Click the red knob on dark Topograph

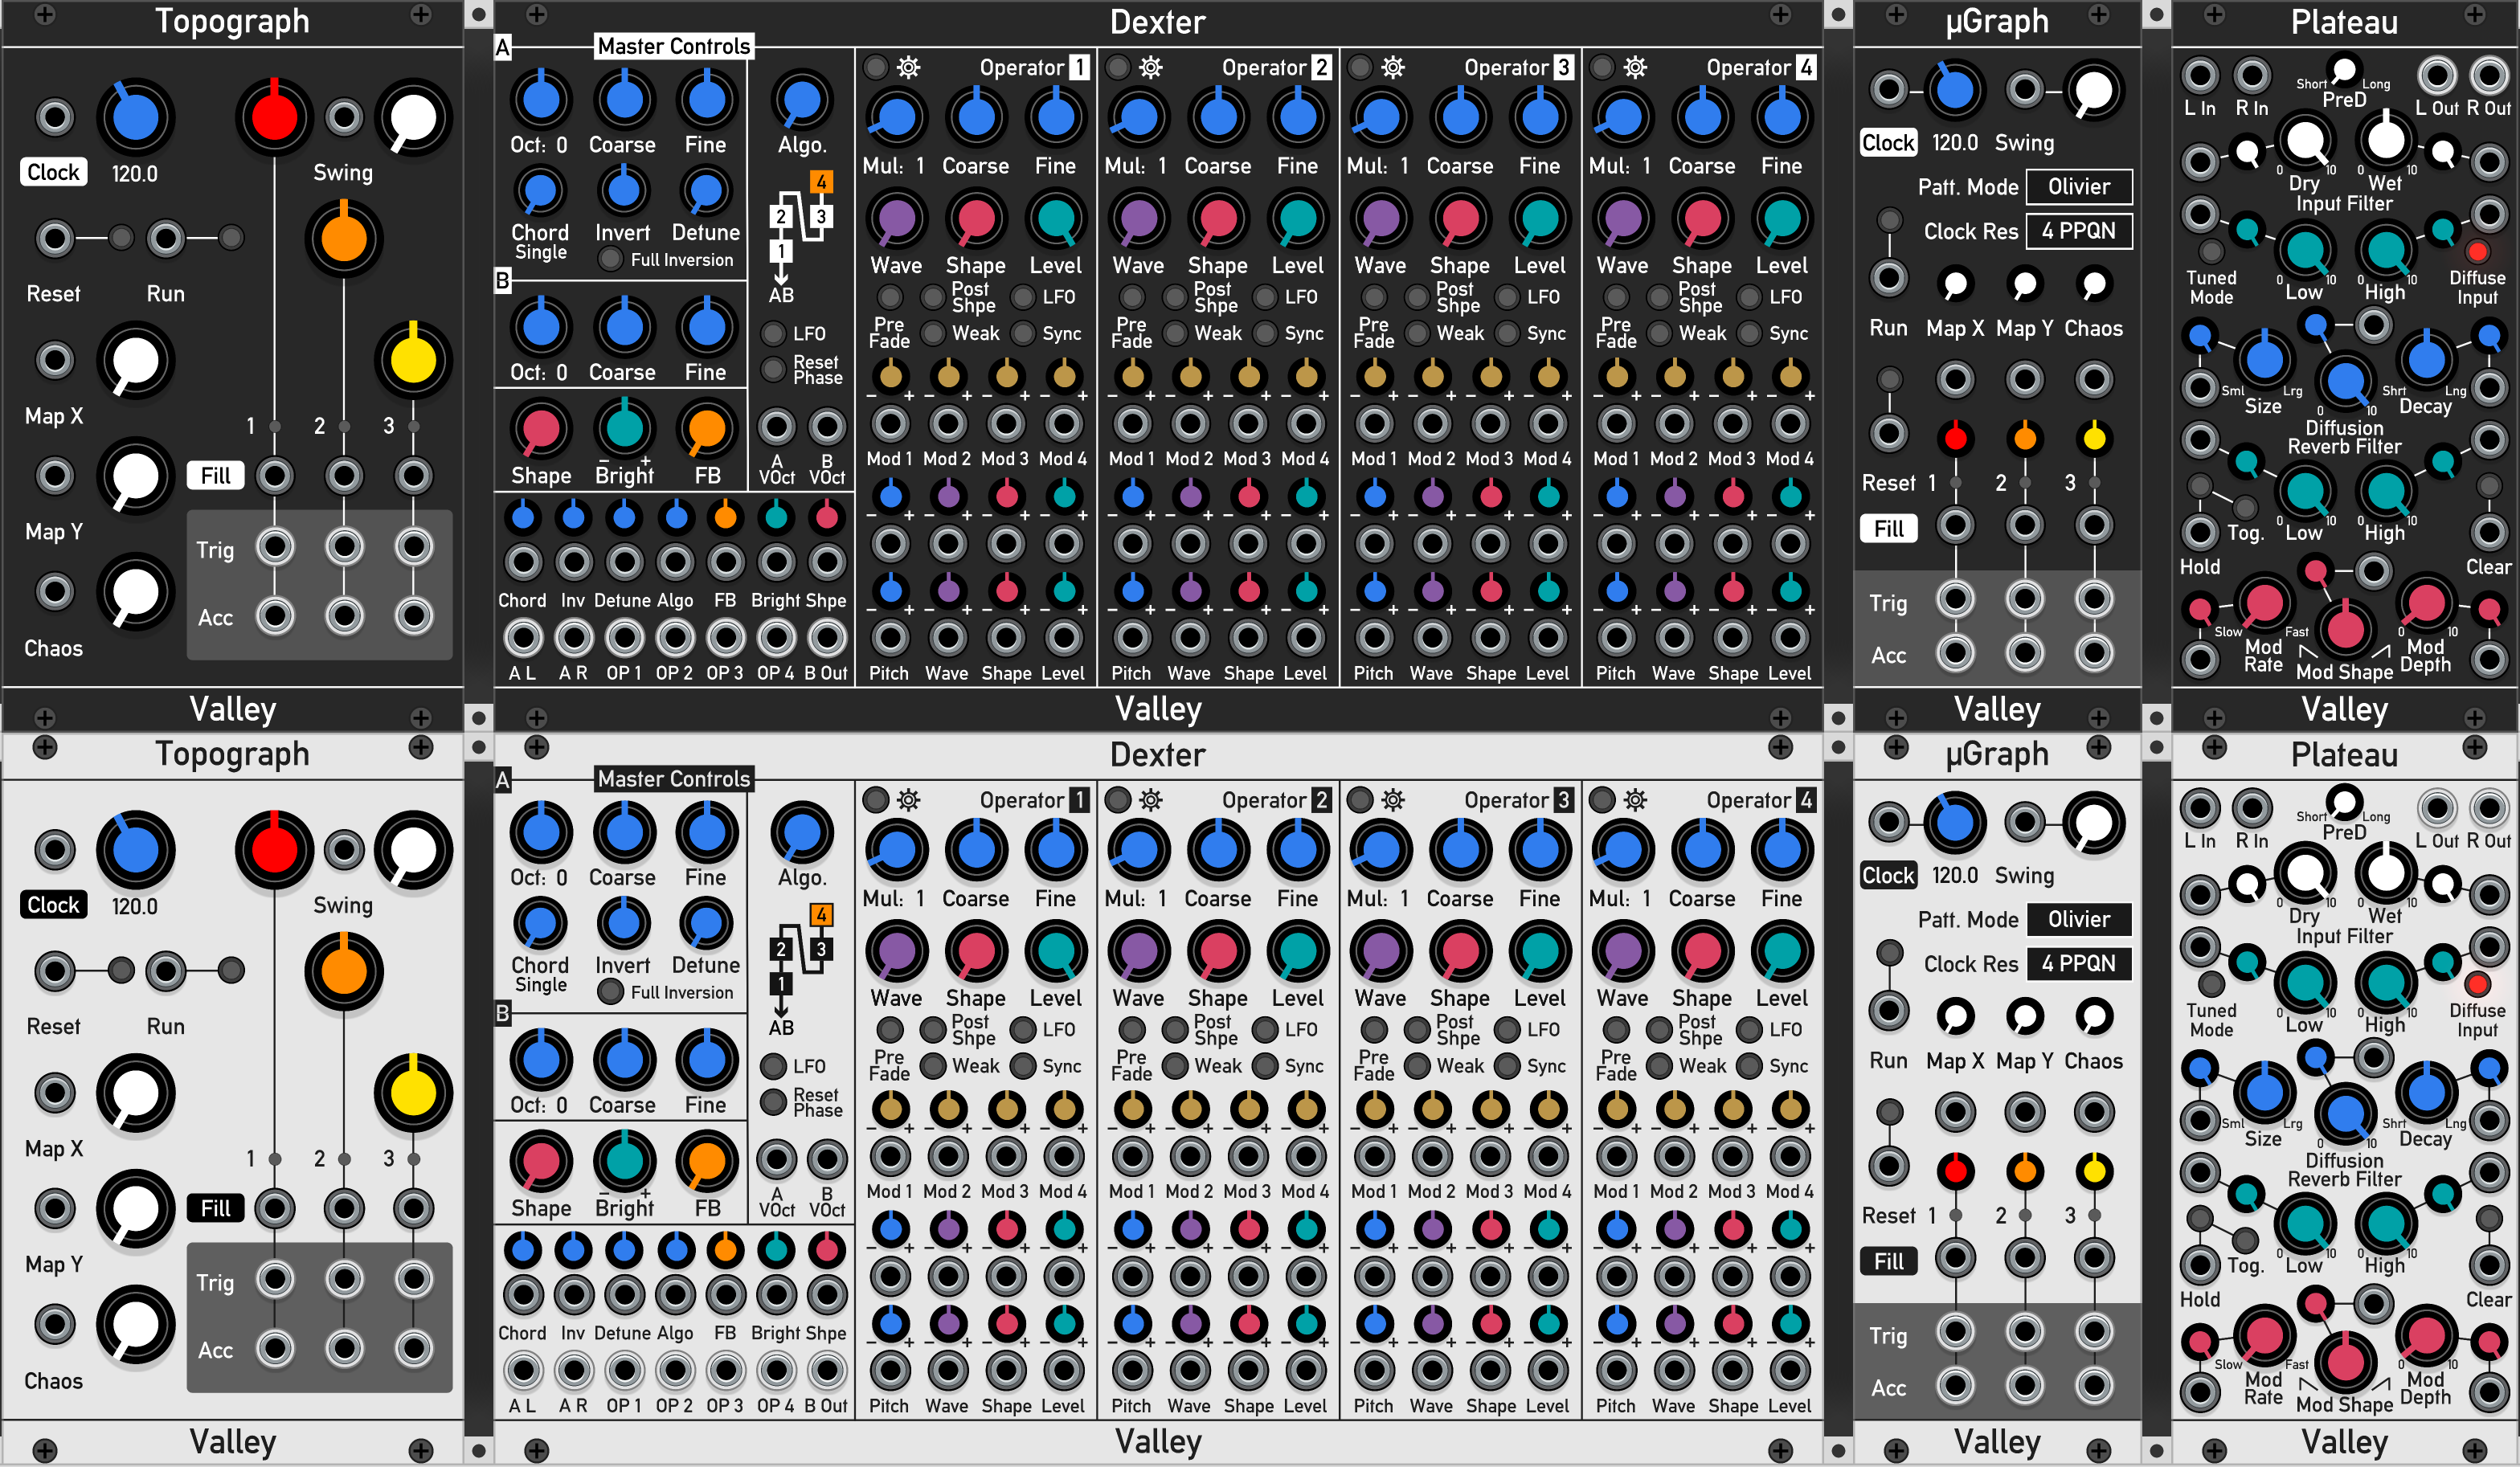click(x=274, y=117)
